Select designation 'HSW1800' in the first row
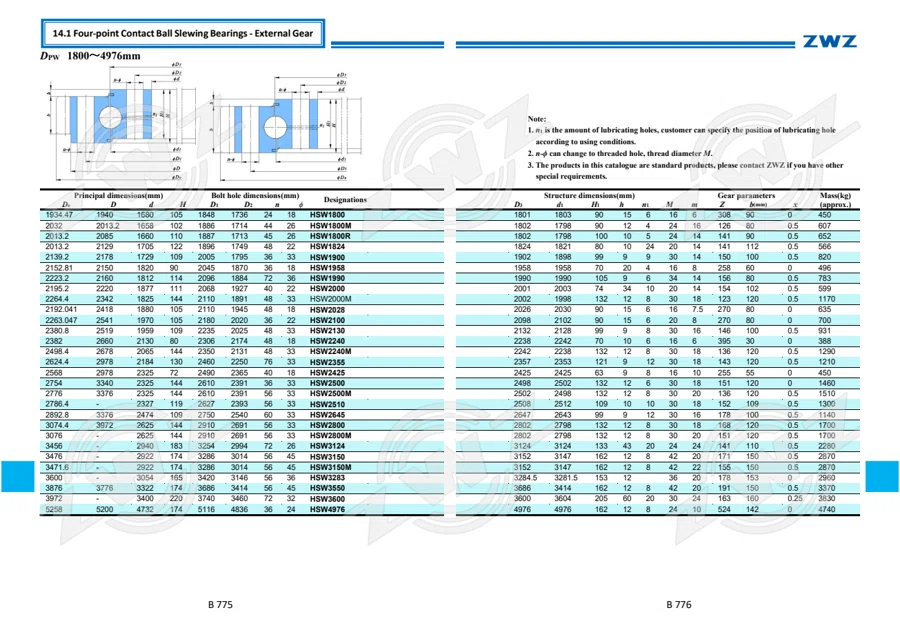 tap(327, 215)
